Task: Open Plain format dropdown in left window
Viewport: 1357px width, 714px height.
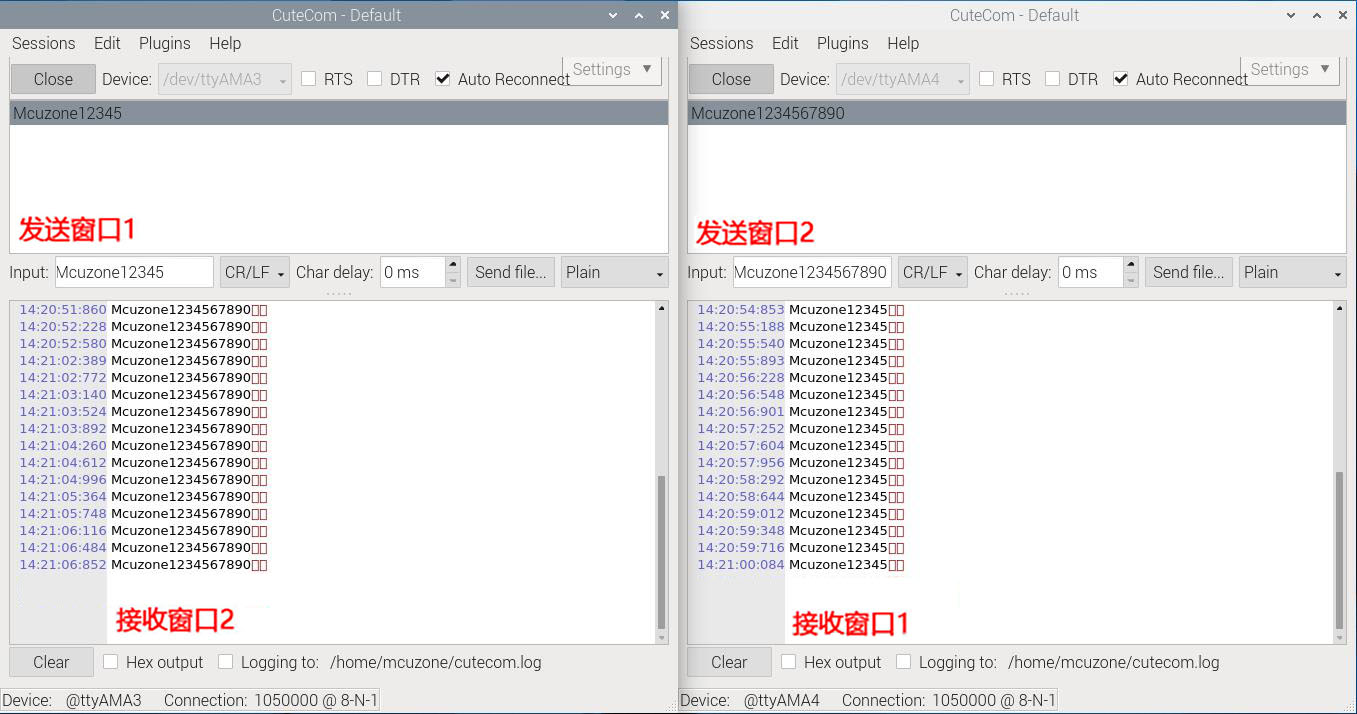Action: click(614, 272)
